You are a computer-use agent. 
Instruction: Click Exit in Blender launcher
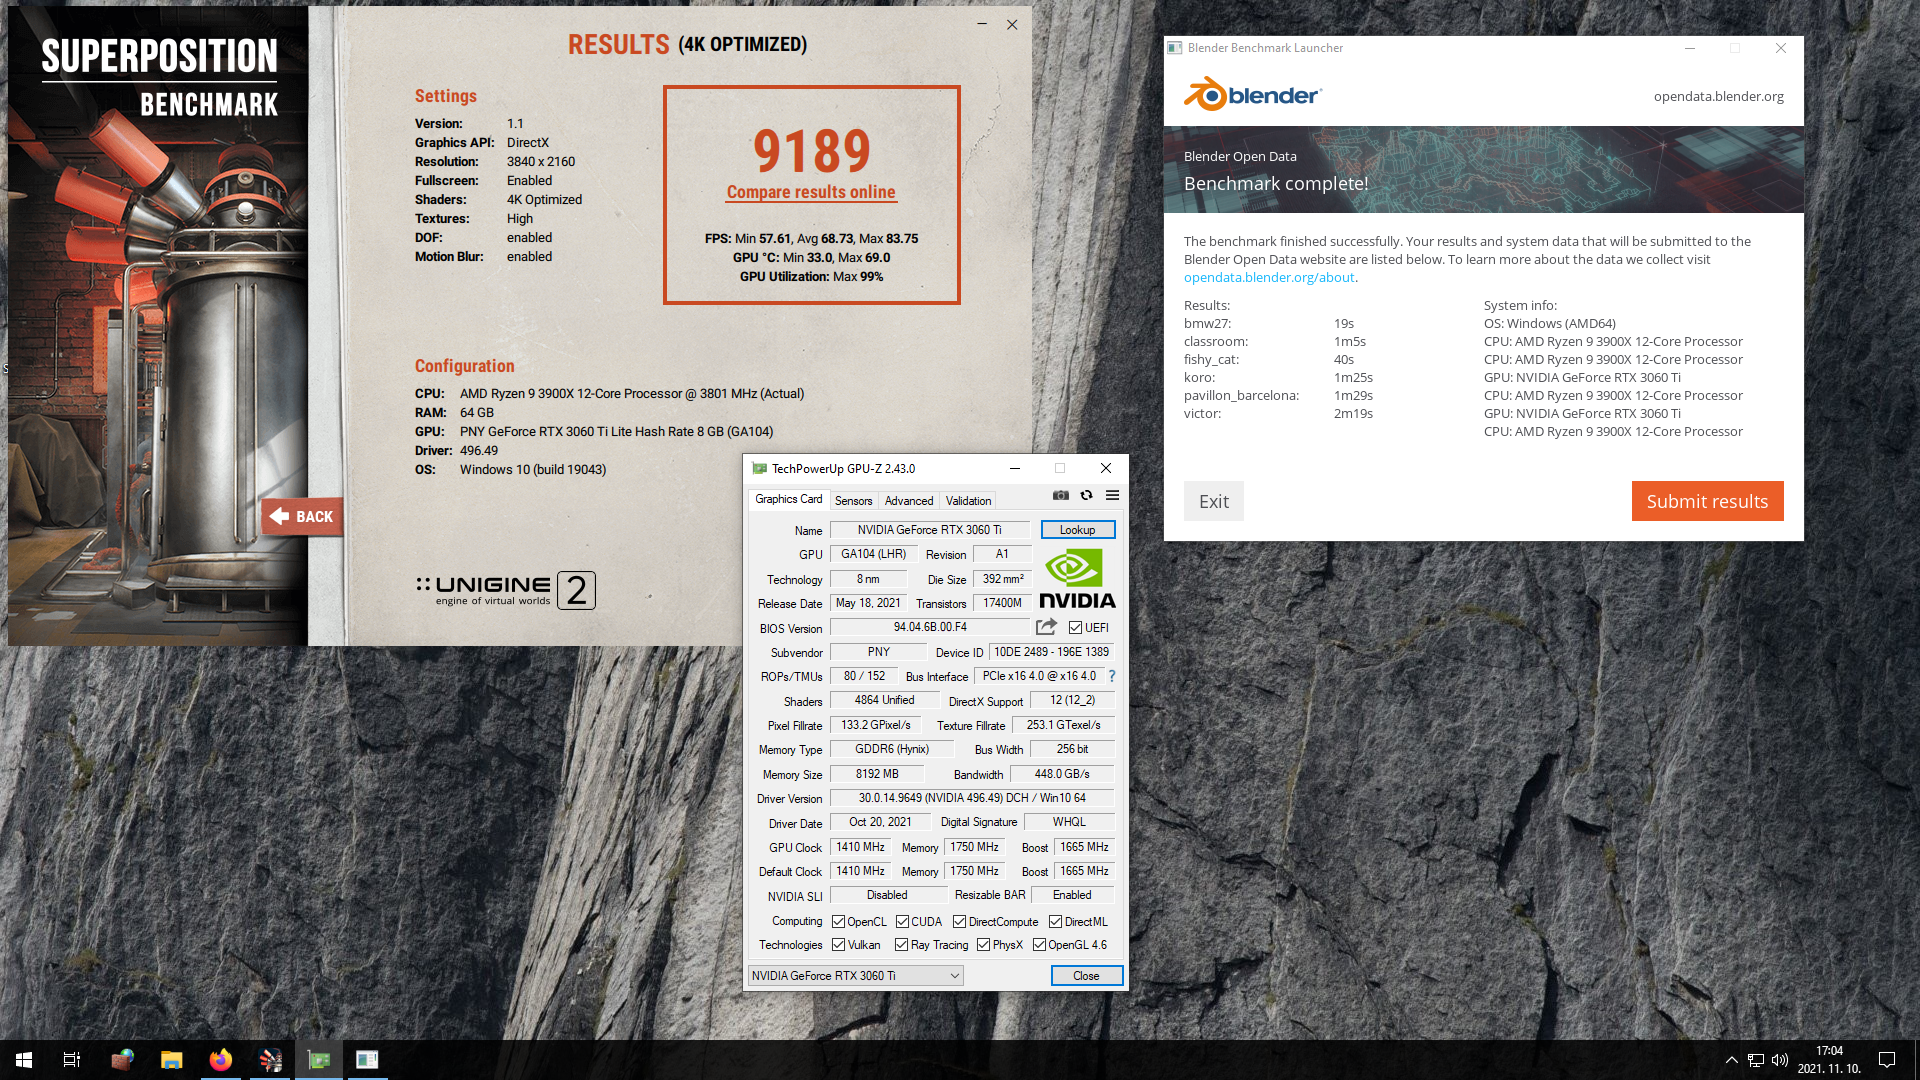point(1213,501)
